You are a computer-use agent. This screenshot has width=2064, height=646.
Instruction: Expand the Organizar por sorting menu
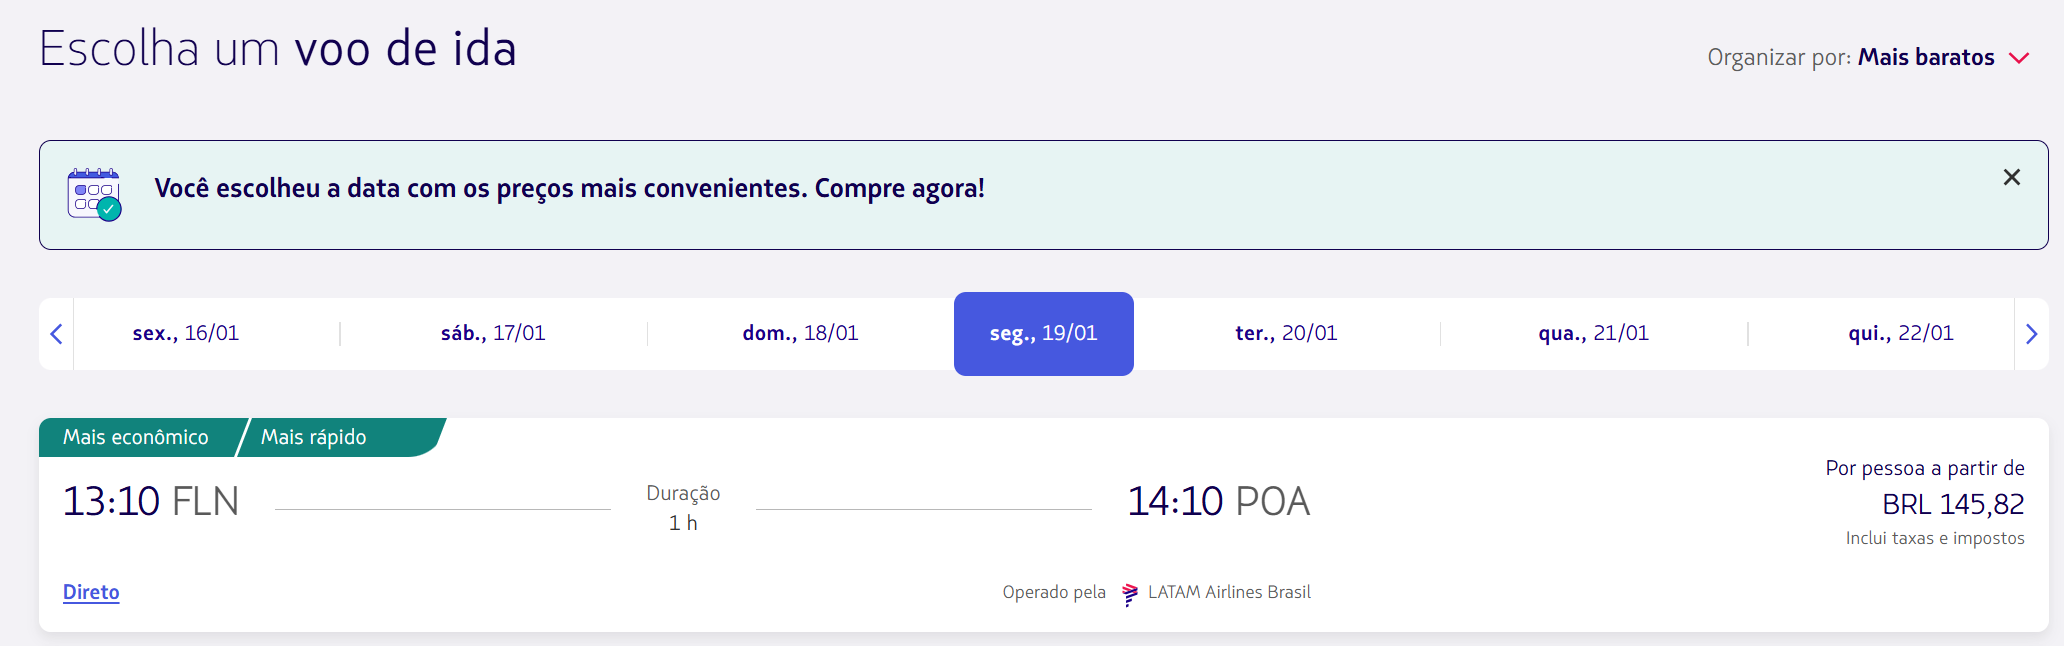(x=1868, y=57)
